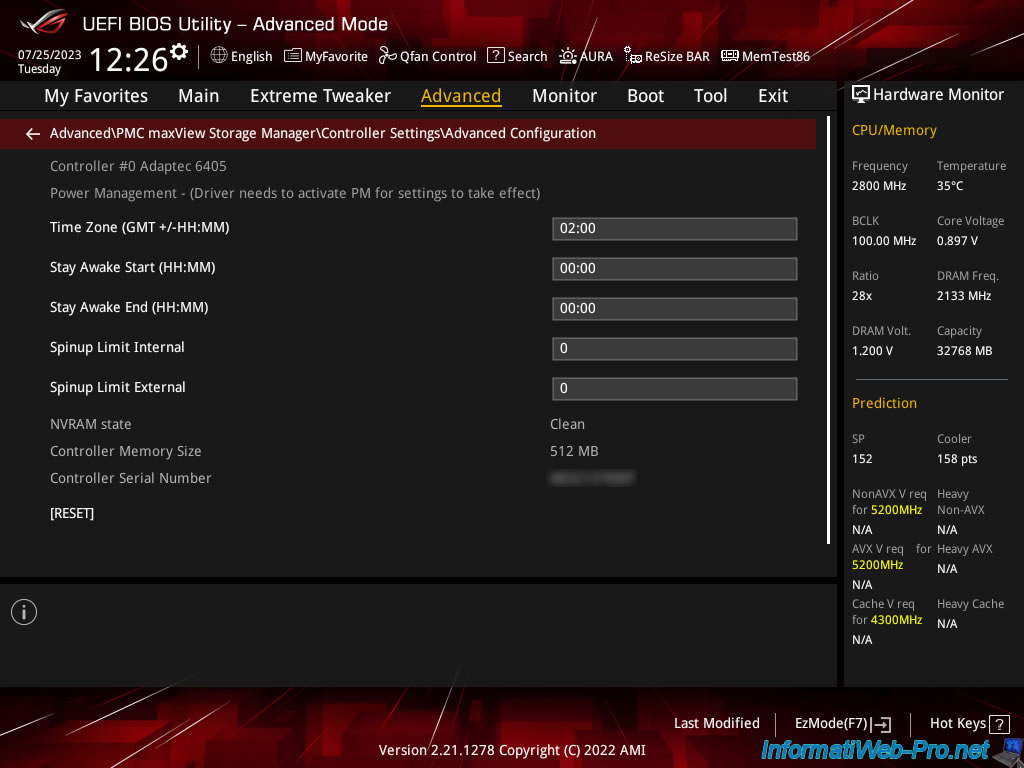Image resolution: width=1024 pixels, height=768 pixels.
Task: Click the EzMode switch arrow icon
Action: point(882,724)
